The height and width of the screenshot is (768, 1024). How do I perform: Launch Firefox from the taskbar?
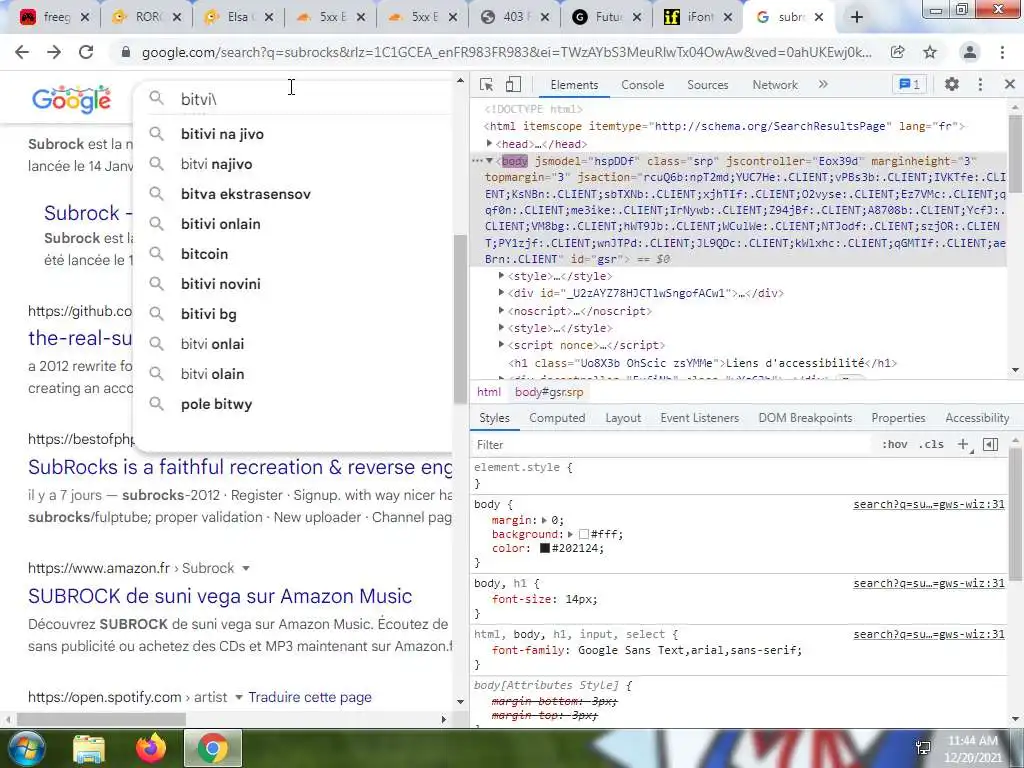[151, 748]
